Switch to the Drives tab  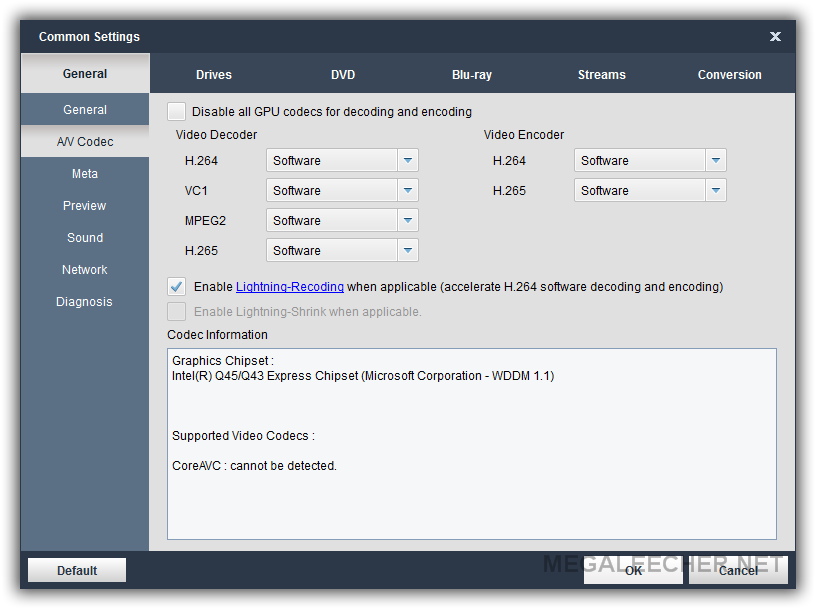pos(214,74)
